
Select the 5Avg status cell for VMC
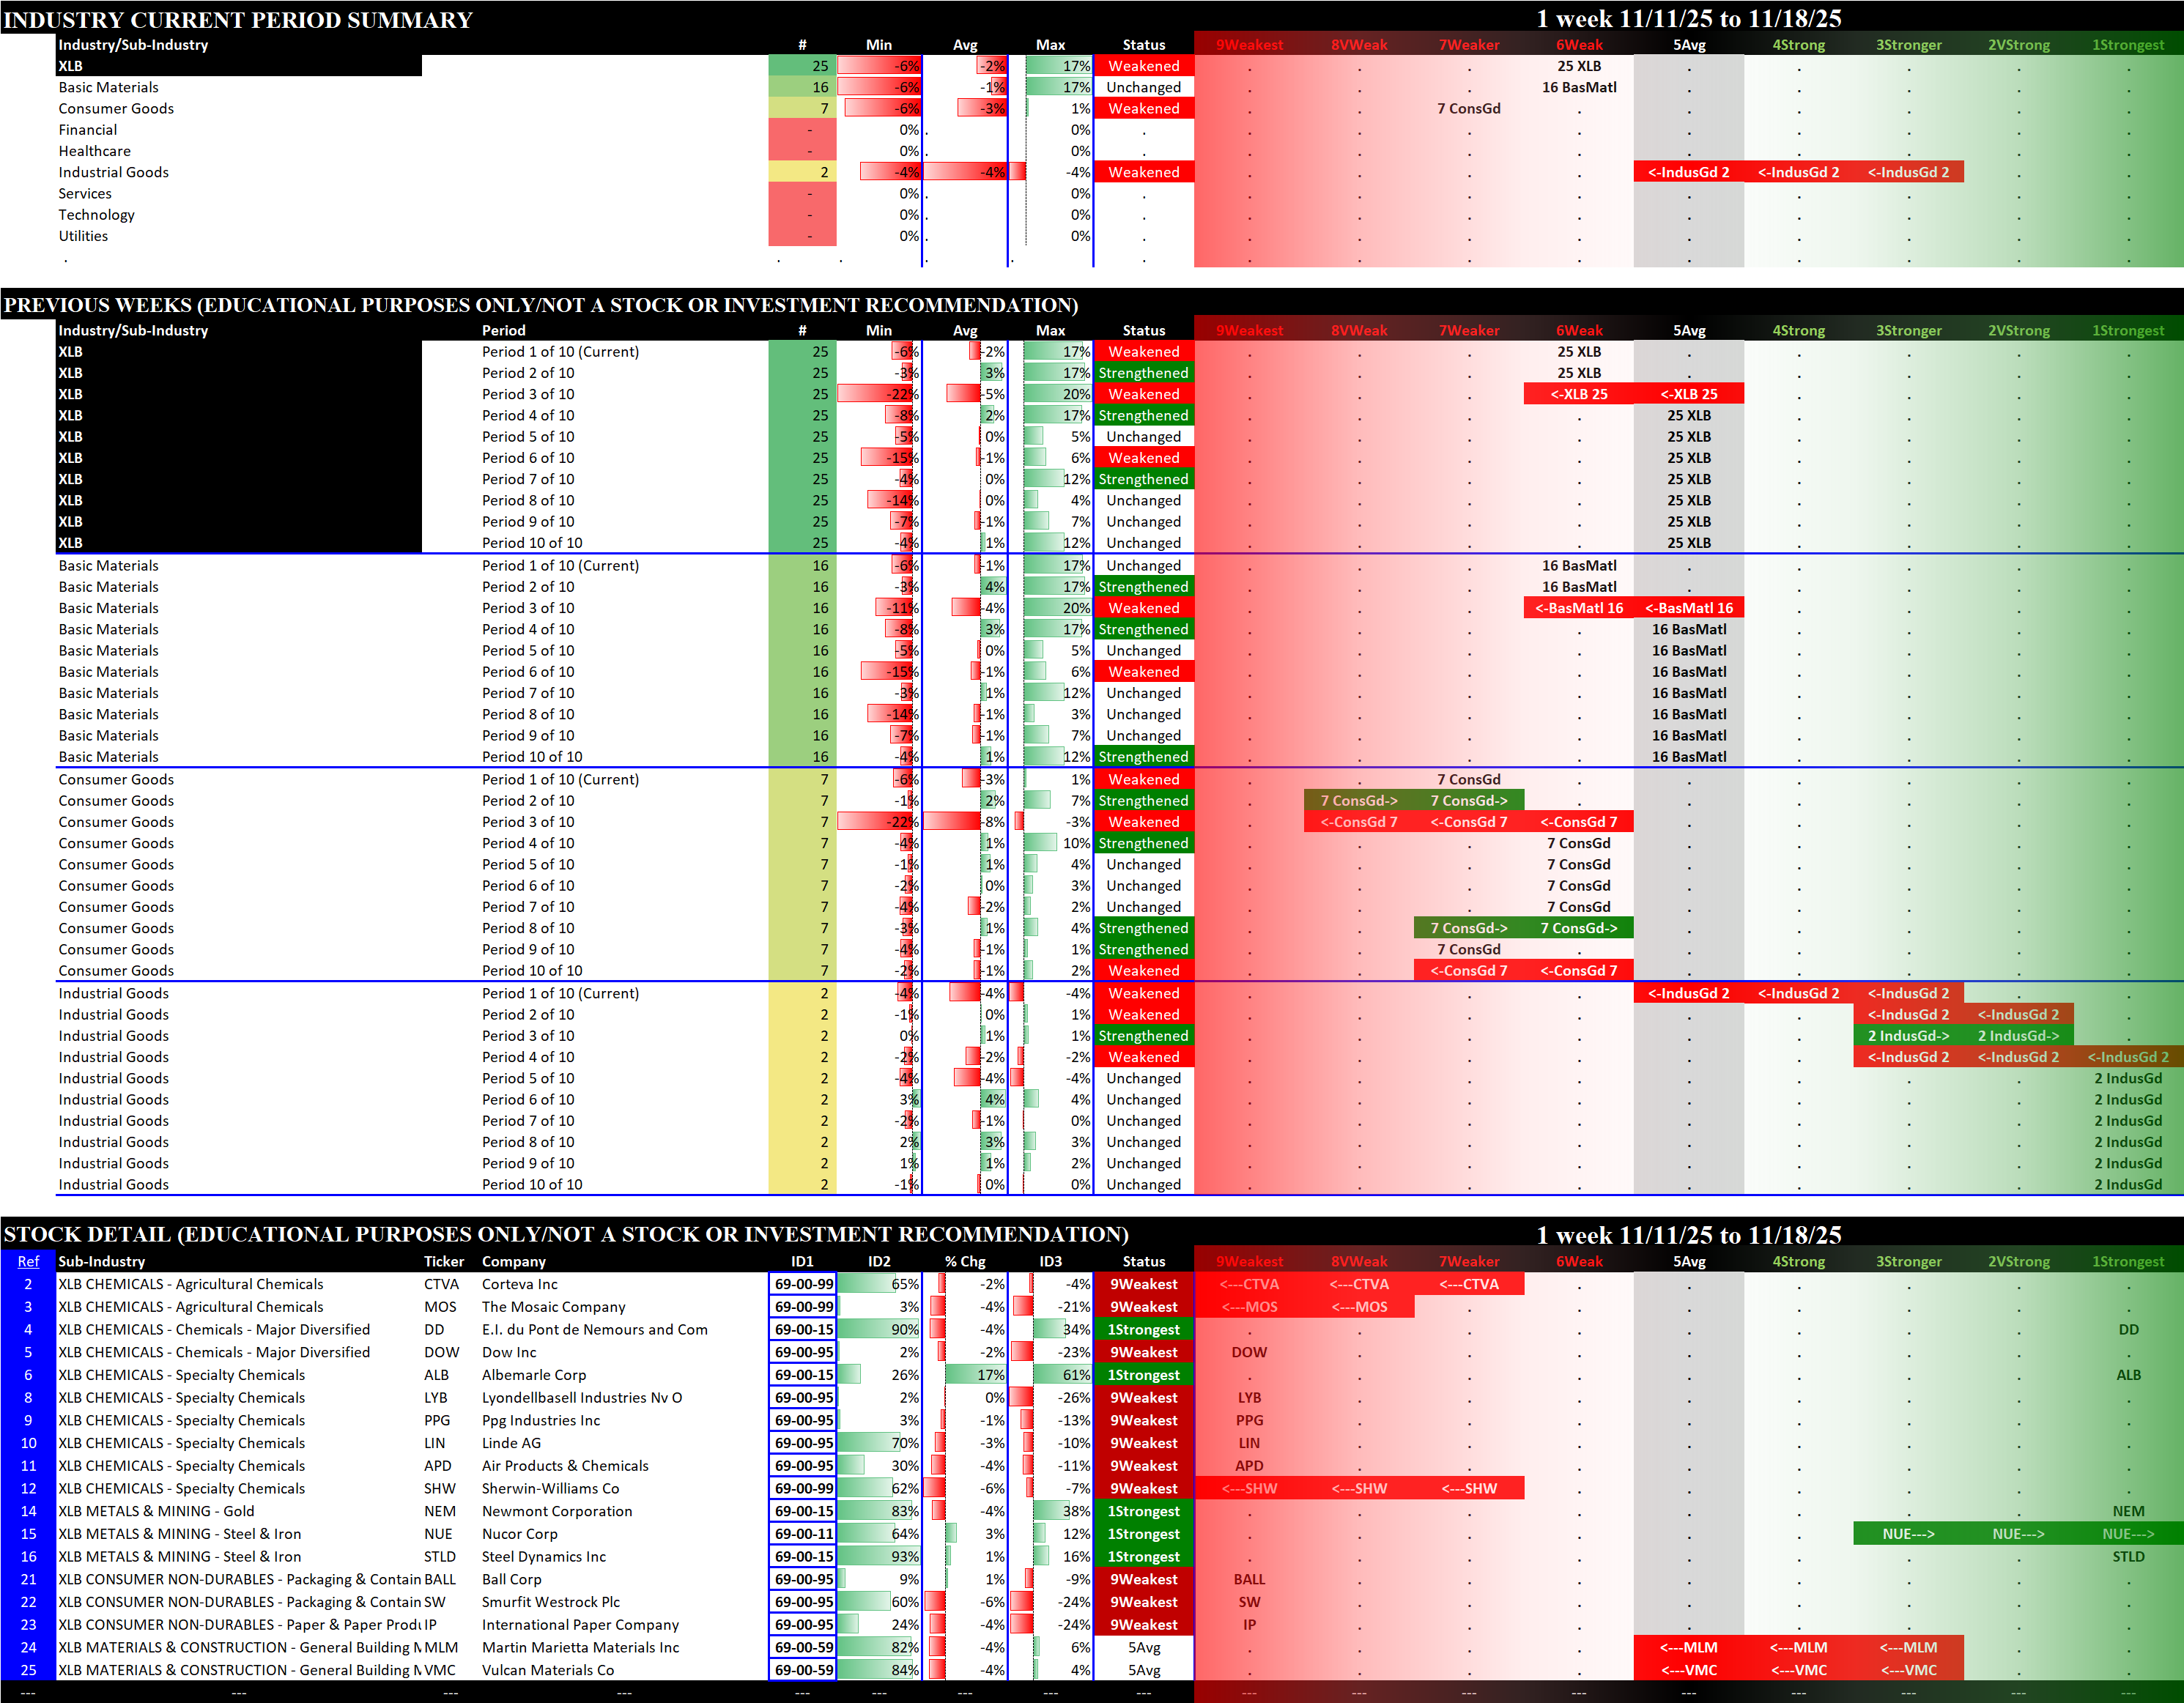point(1143,1670)
